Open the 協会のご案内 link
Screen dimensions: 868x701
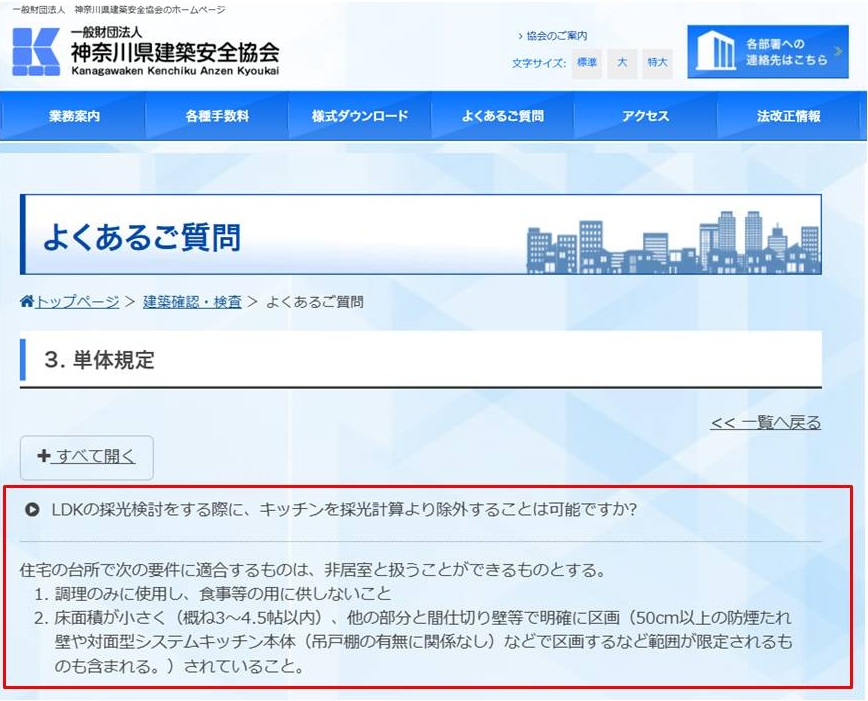553,36
